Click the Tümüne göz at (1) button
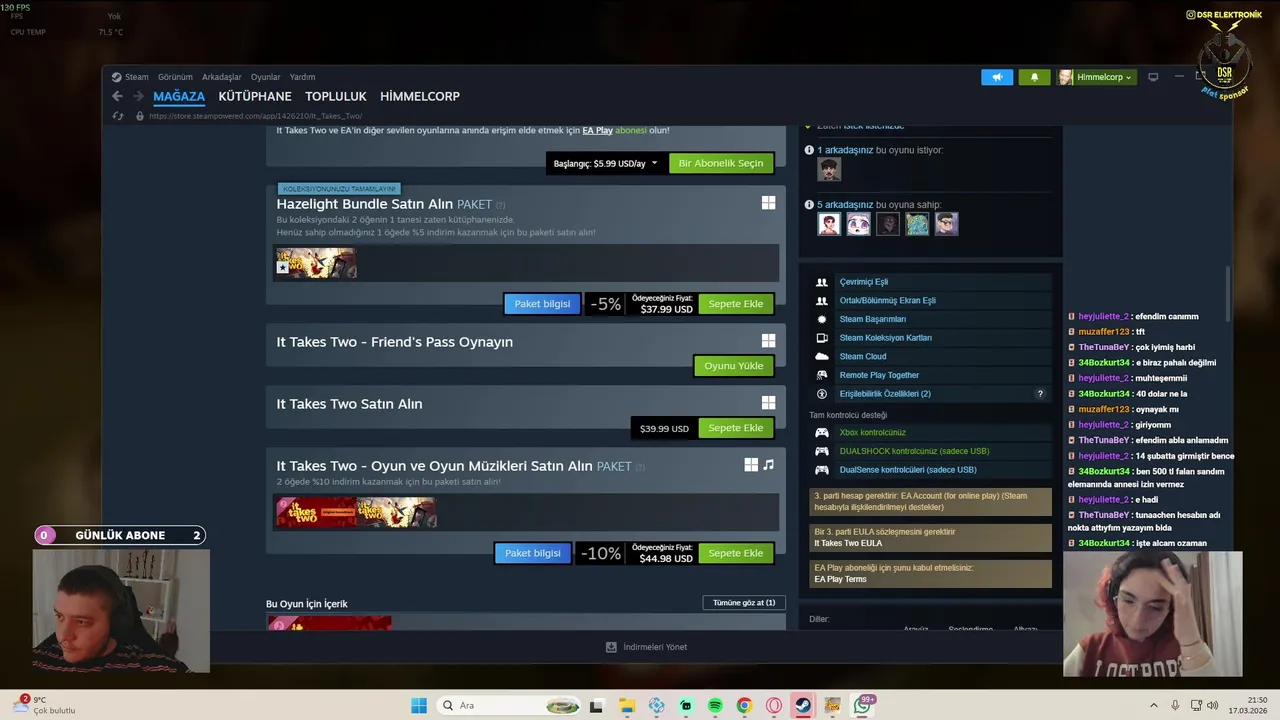The image size is (1280, 720). coord(744,603)
